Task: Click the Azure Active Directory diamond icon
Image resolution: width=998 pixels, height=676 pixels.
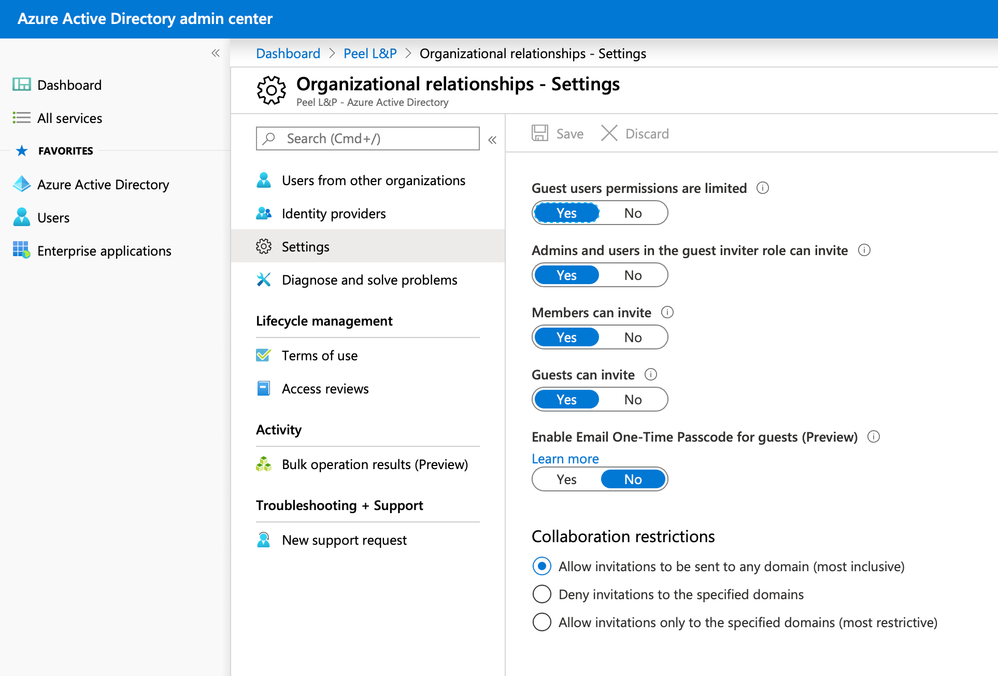Action: pos(21,185)
